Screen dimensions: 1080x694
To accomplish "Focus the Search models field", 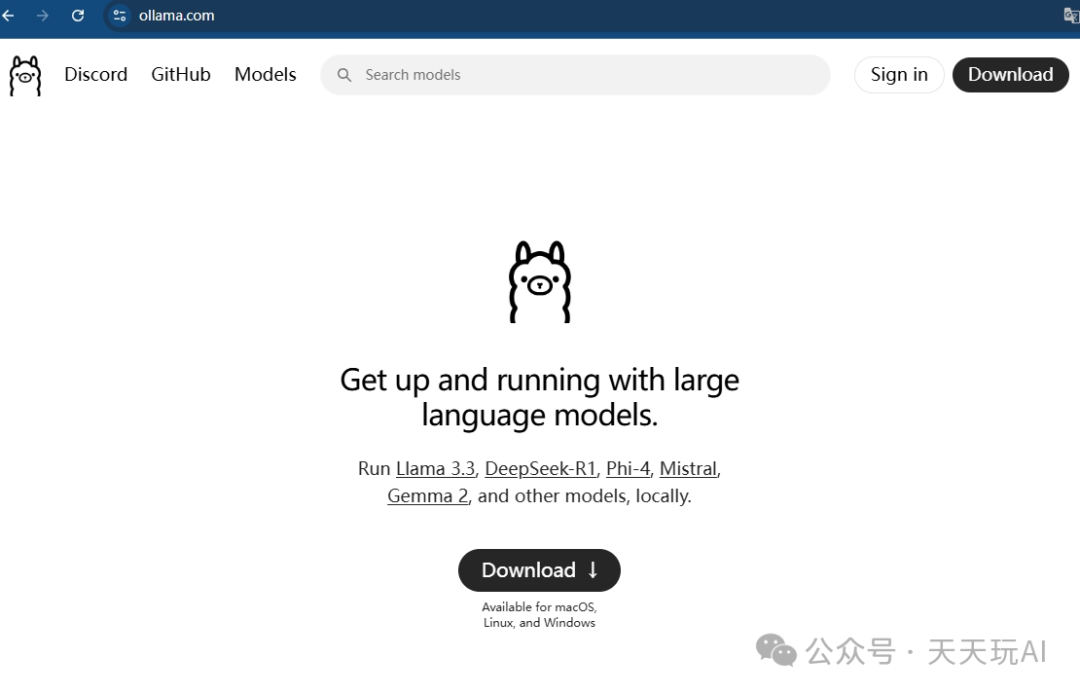I will click(575, 75).
